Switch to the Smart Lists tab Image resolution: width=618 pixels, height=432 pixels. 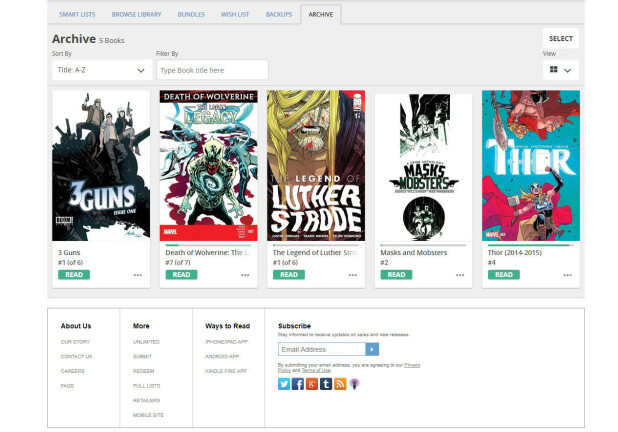tap(77, 15)
